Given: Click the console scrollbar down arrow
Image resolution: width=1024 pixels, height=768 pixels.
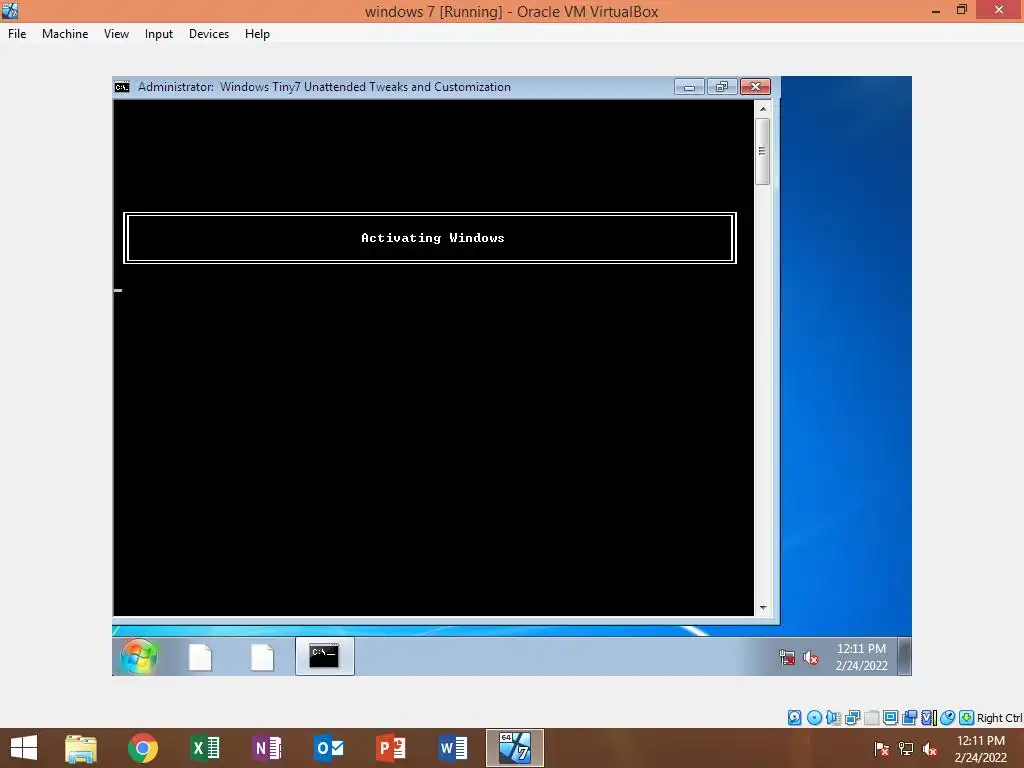Looking at the screenshot, I should coord(763,608).
